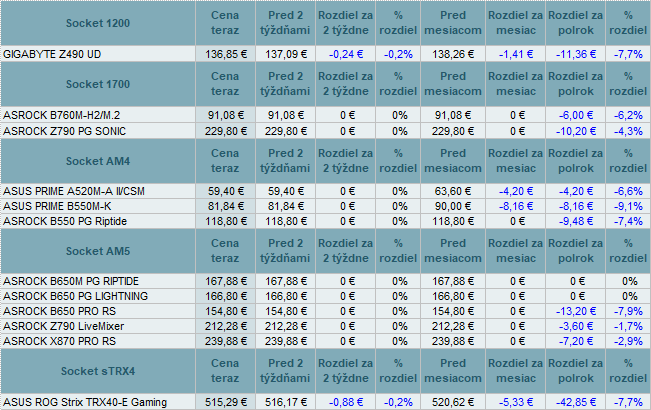Viewport: 651px width, 410px height.
Task: Click the ASROCK B550 PG Riptide name
Action: [65, 221]
